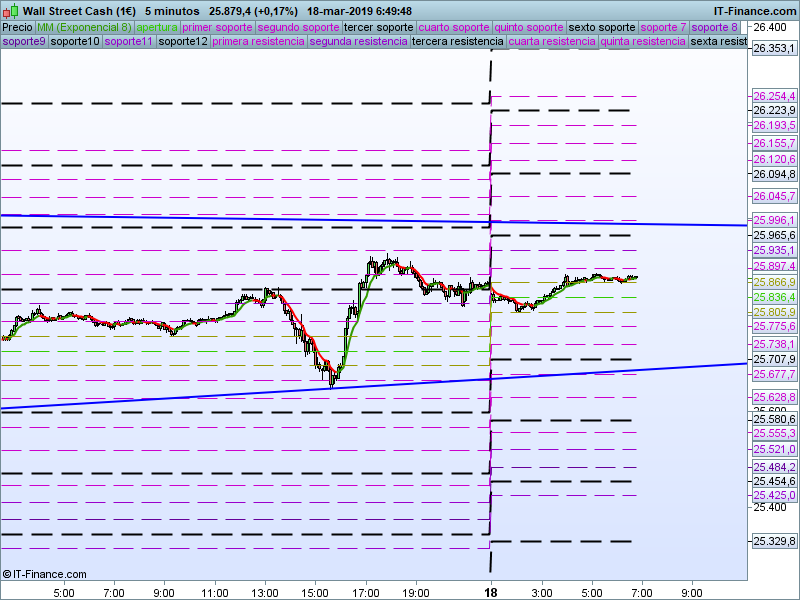
Task: Select the soporte 8 label
Action: tap(714, 27)
